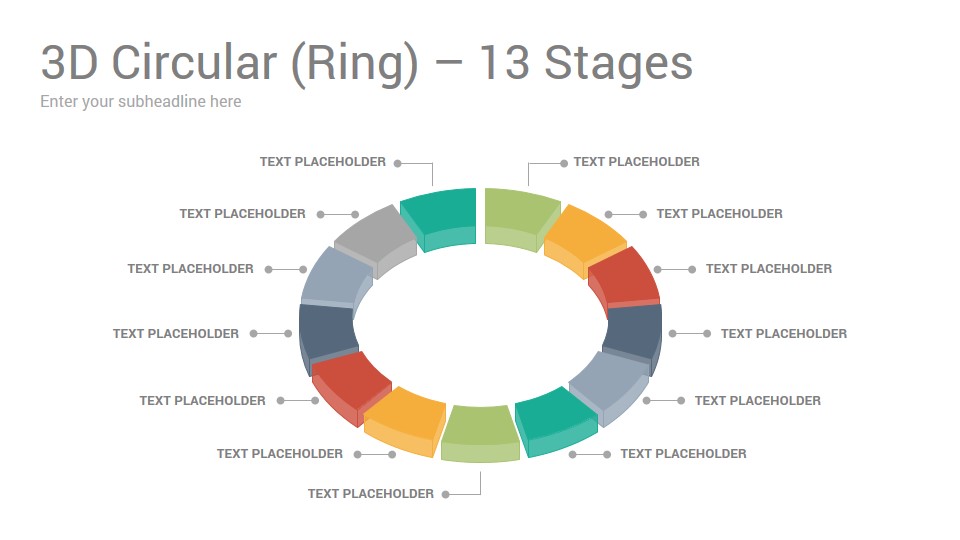Select the text placeholder connected to top teal segment
The width and height of the screenshot is (960, 540).
pos(323,162)
